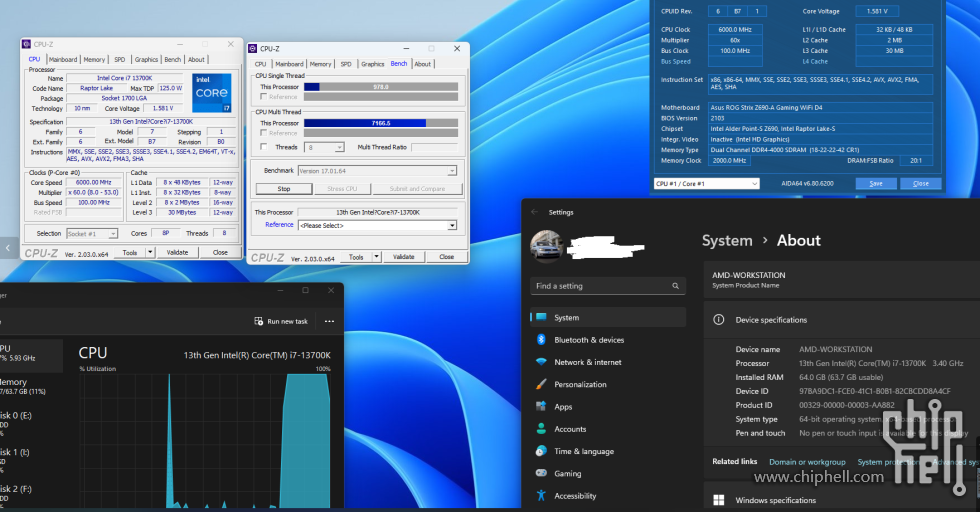Check the Single Thread Reference checkbox
Image resolution: width=980 pixels, height=512 pixels.
(263, 97)
